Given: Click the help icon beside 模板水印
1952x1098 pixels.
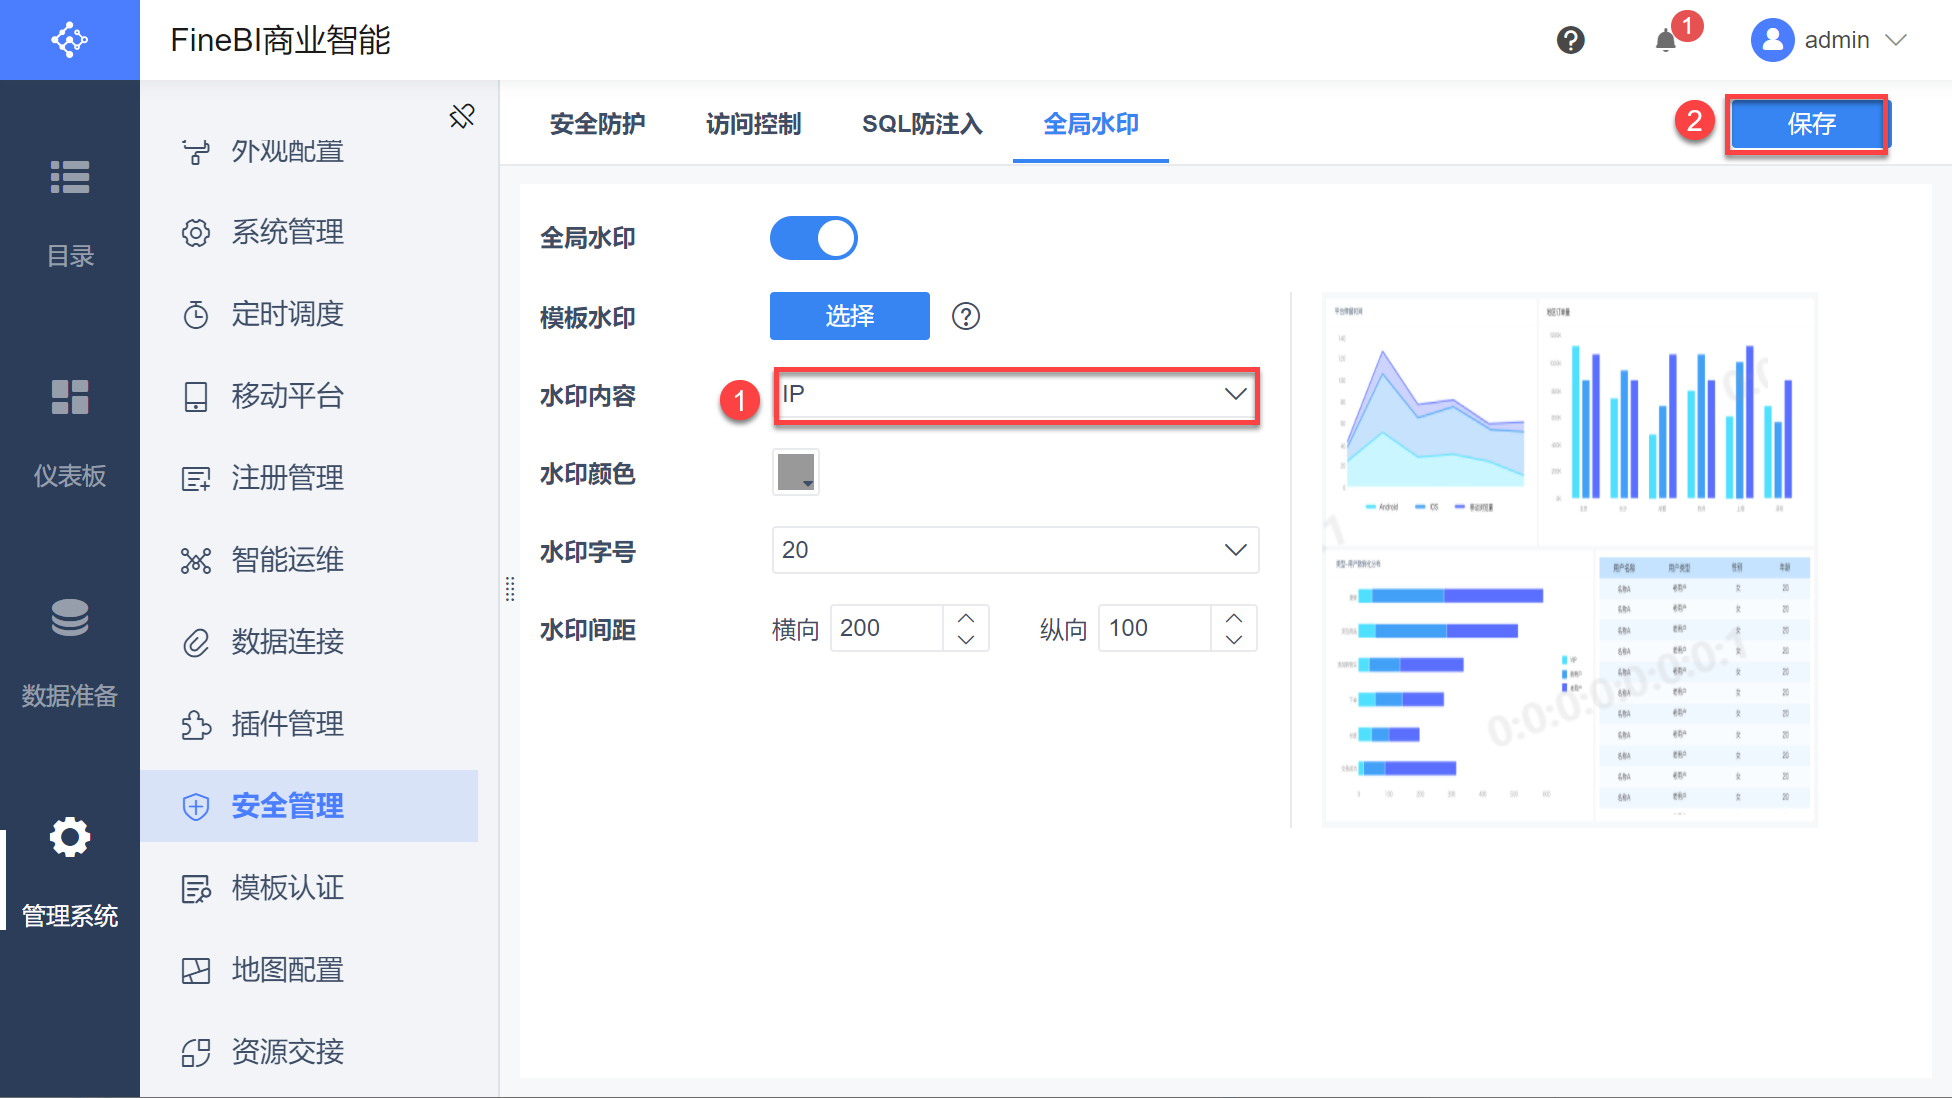Looking at the screenshot, I should coord(965,317).
